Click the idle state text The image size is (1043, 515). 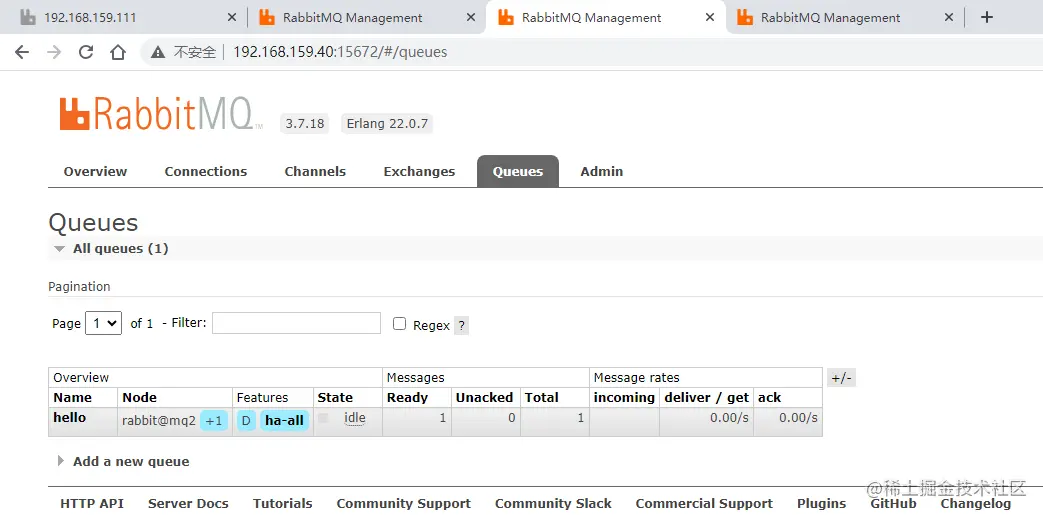click(355, 419)
